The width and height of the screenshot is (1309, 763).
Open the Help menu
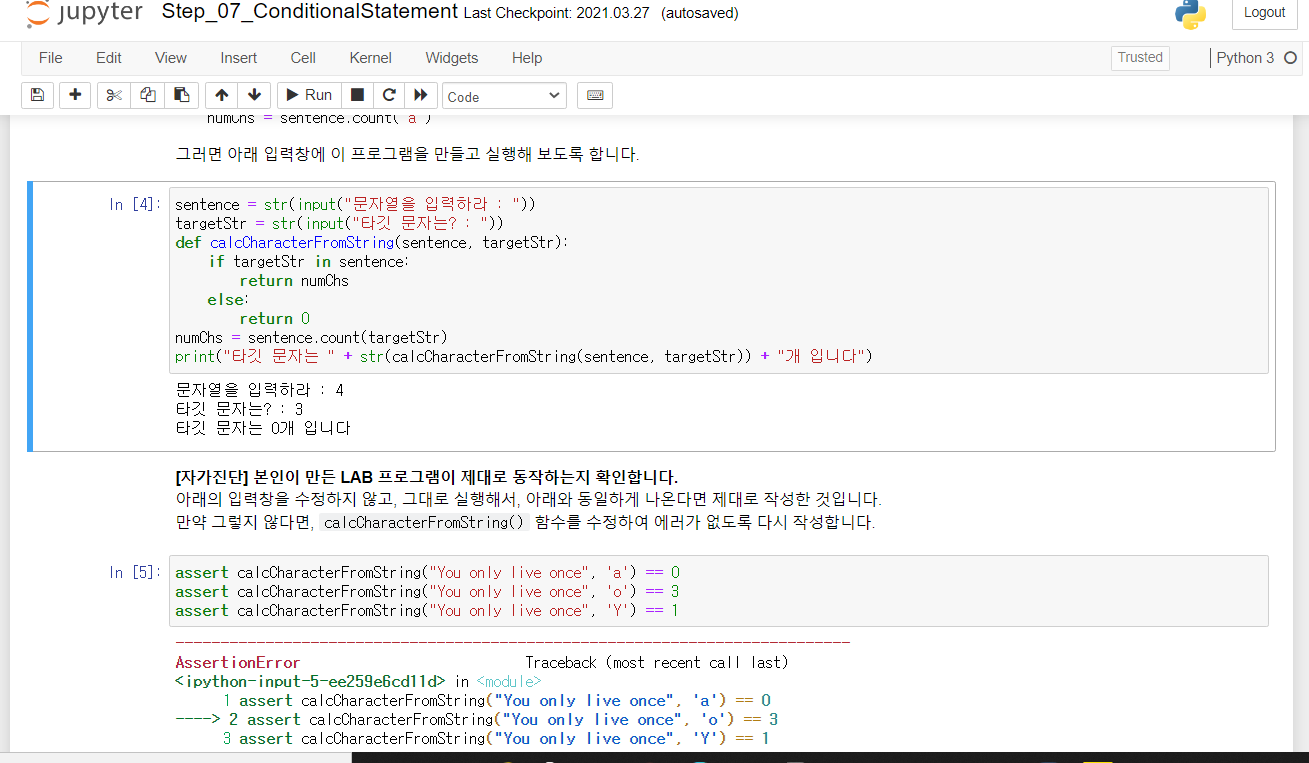(527, 58)
